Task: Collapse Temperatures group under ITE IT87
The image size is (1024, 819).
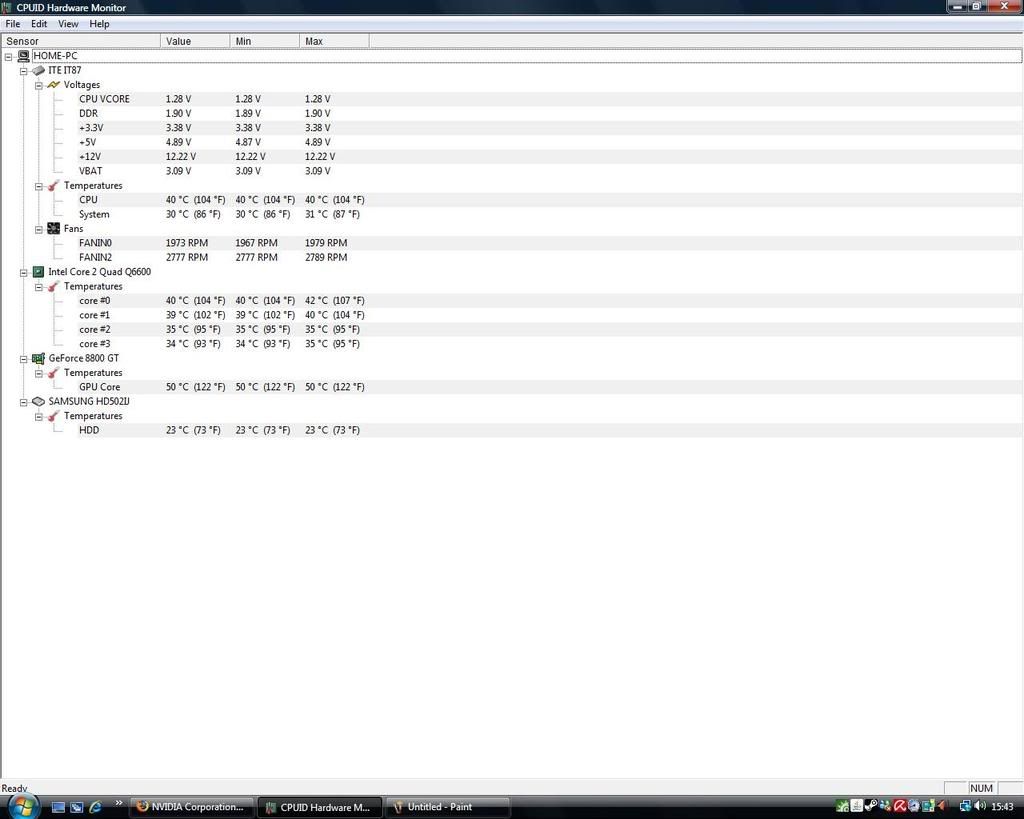Action: [x=39, y=186]
